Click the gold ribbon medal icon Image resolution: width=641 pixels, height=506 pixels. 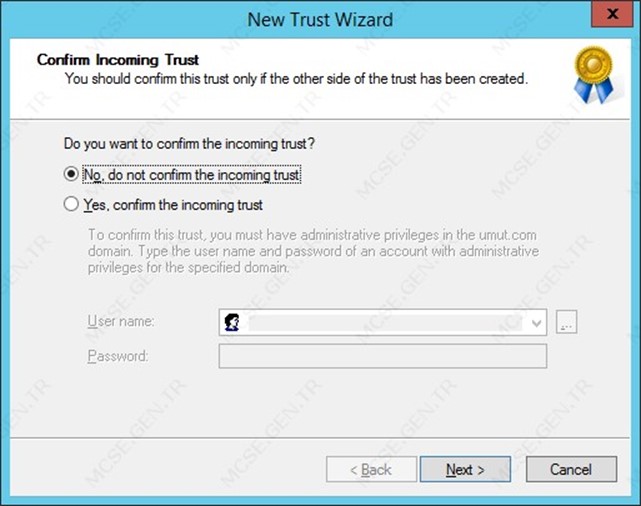coord(594,74)
